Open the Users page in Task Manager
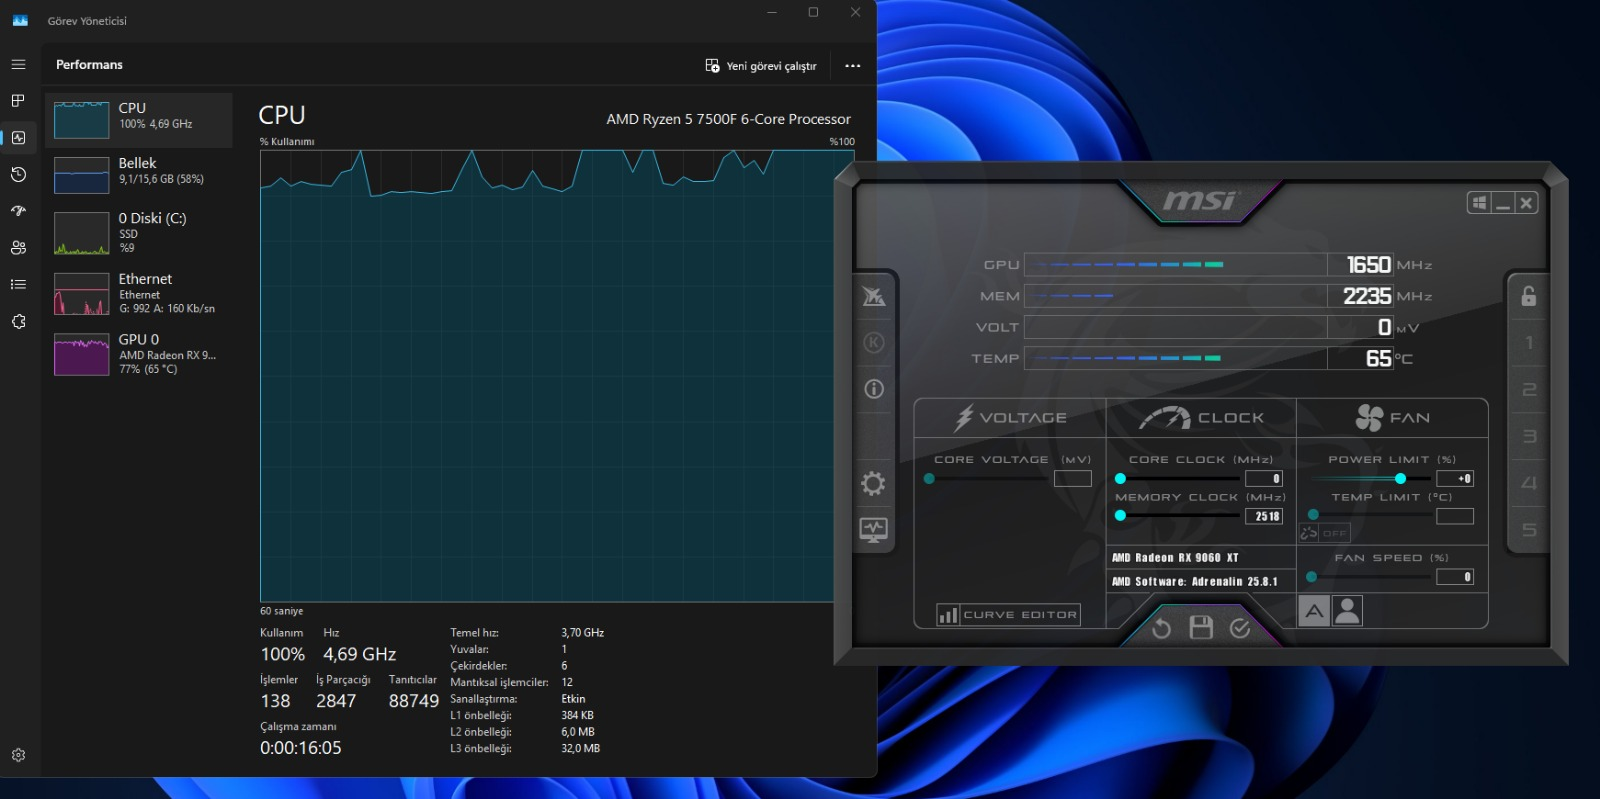This screenshot has width=1600, height=799. 18,248
